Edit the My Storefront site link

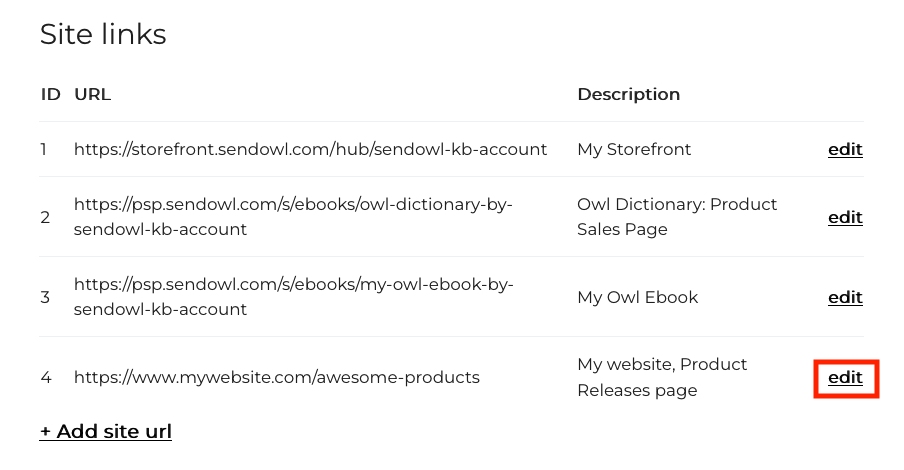pyautogui.click(x=845, y=149)
